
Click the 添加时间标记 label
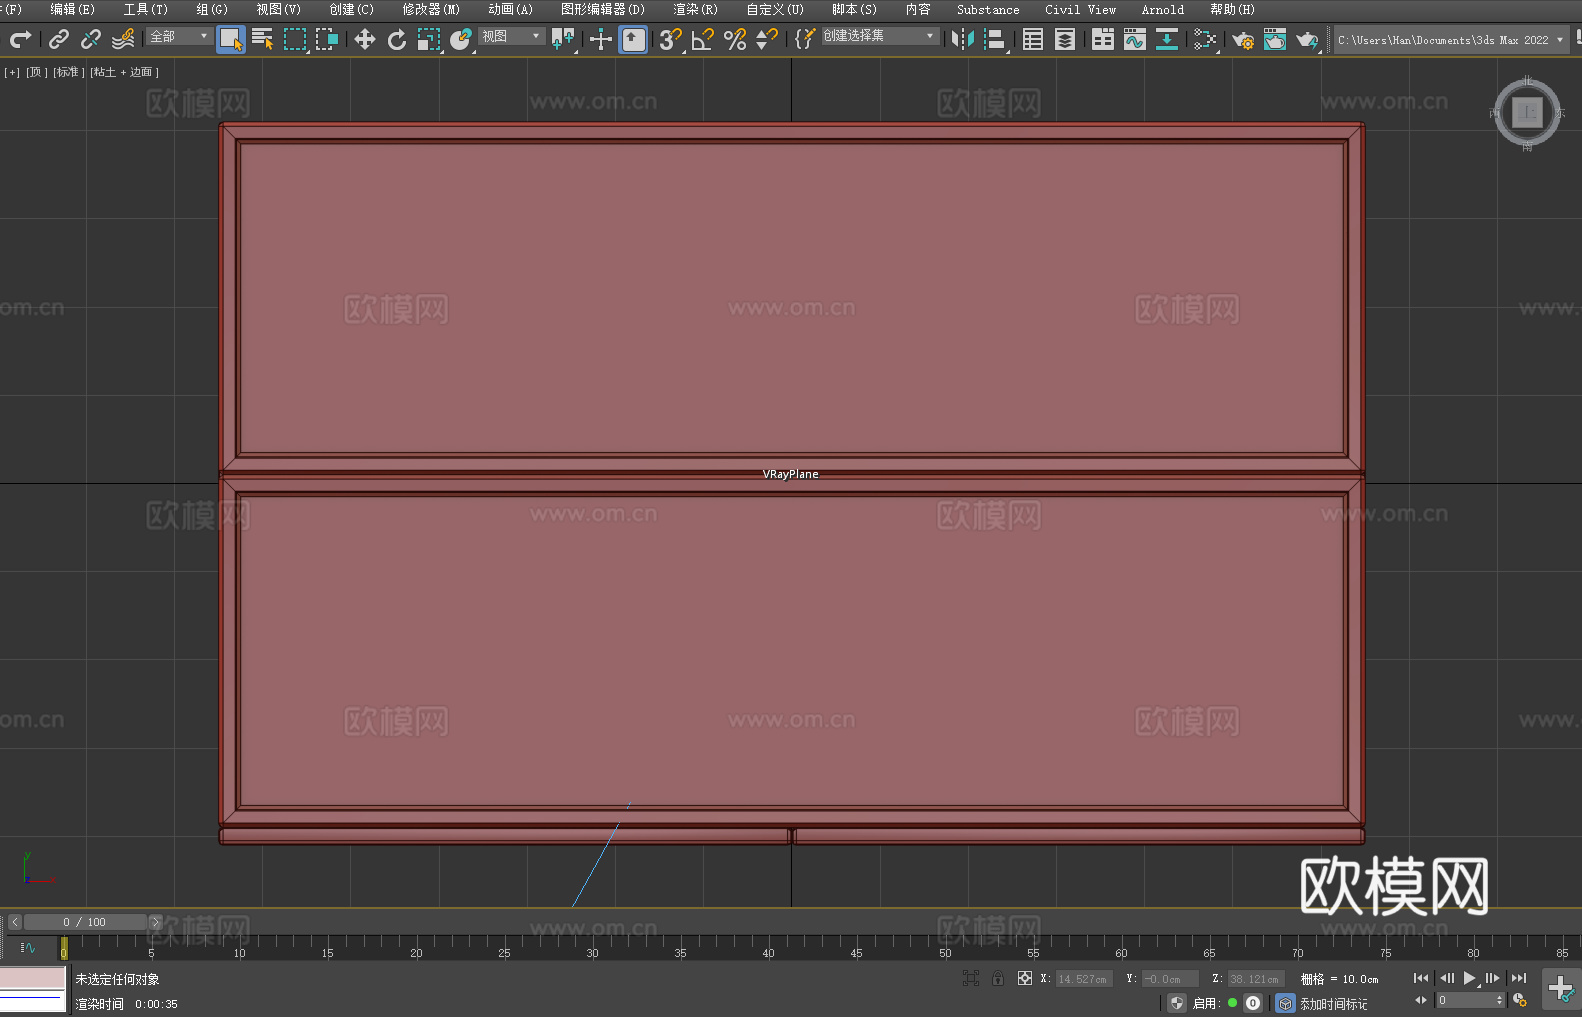(1333, 1003)
